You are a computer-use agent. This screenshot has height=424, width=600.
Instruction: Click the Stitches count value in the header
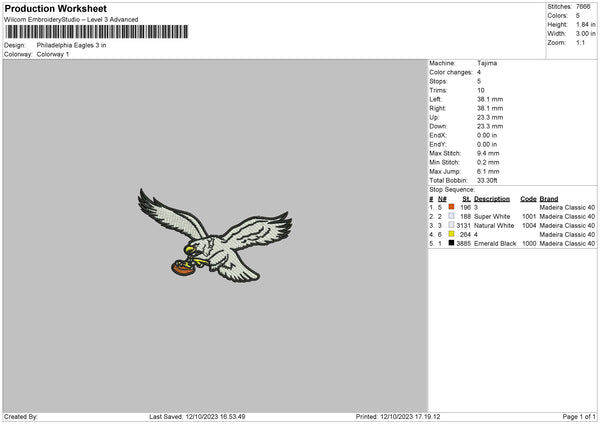[x=583, y=7]
